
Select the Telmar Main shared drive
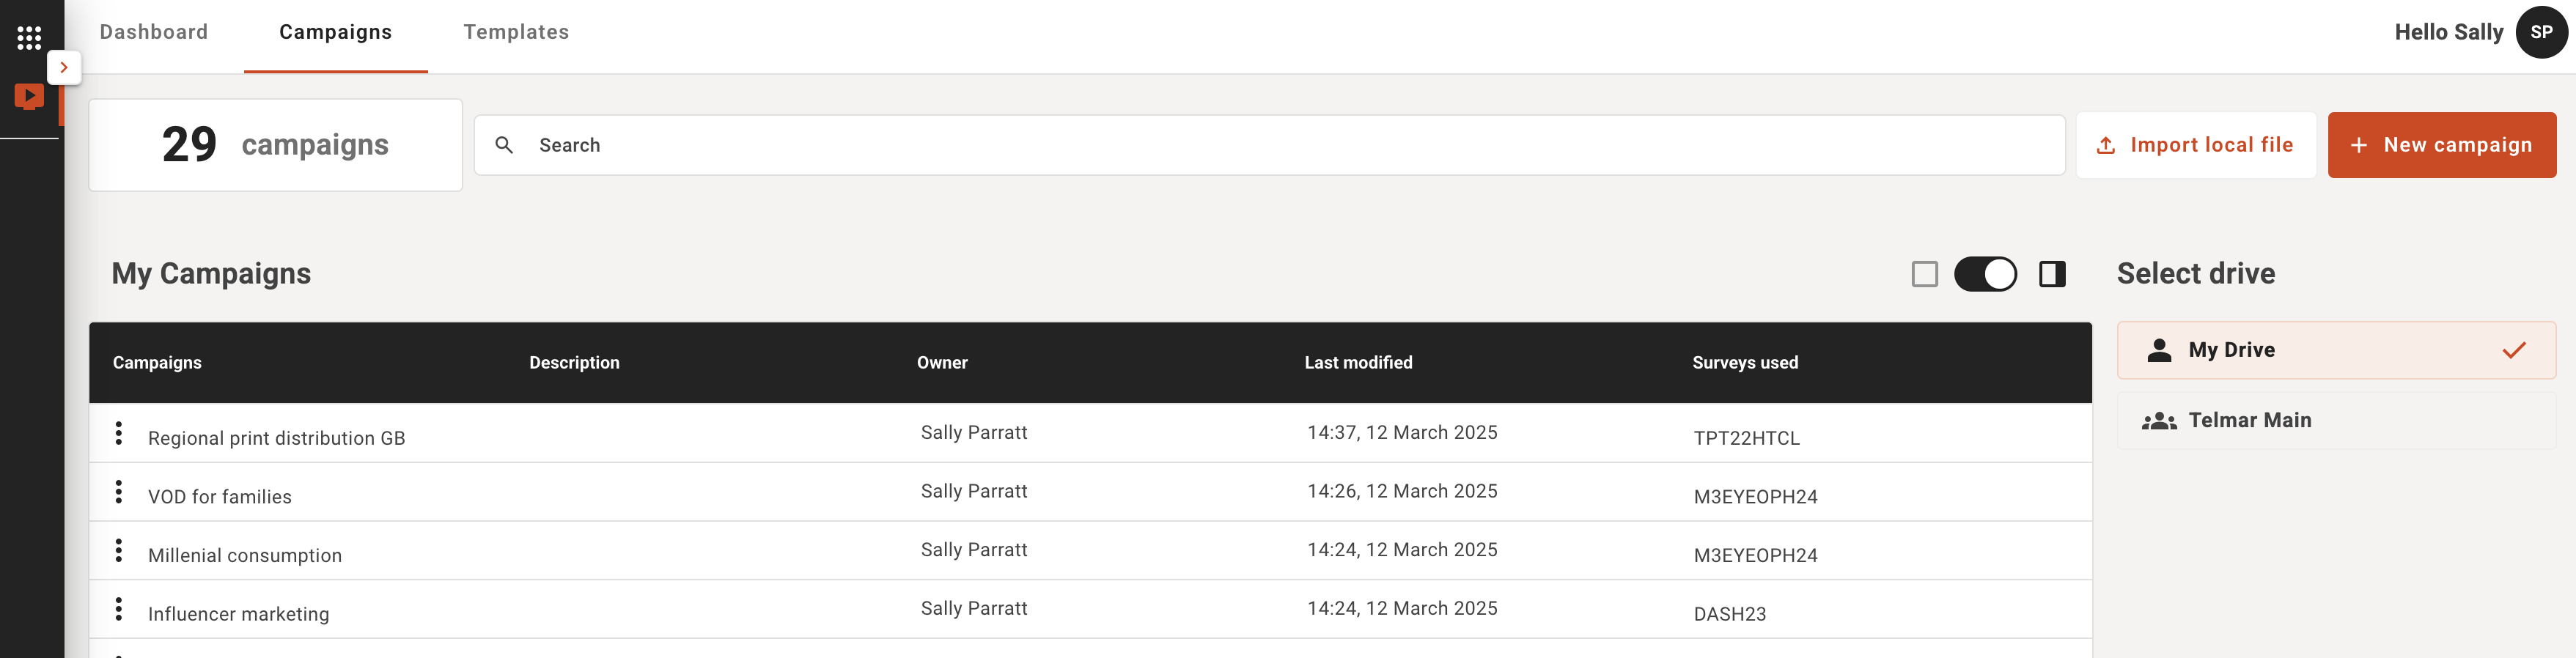(x=2336, y=421)
